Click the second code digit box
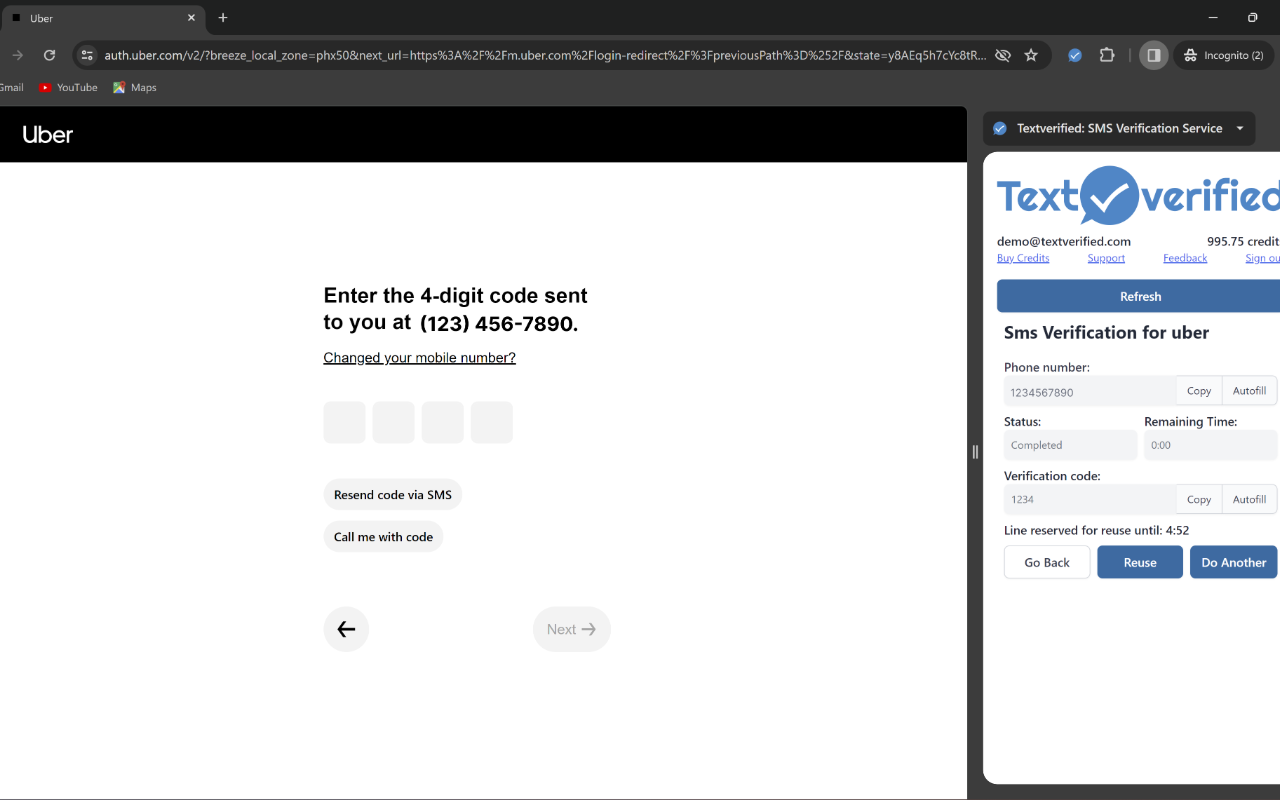This screenshot has width=1280, height=800. pyautogui.click(x=393, y=422)
